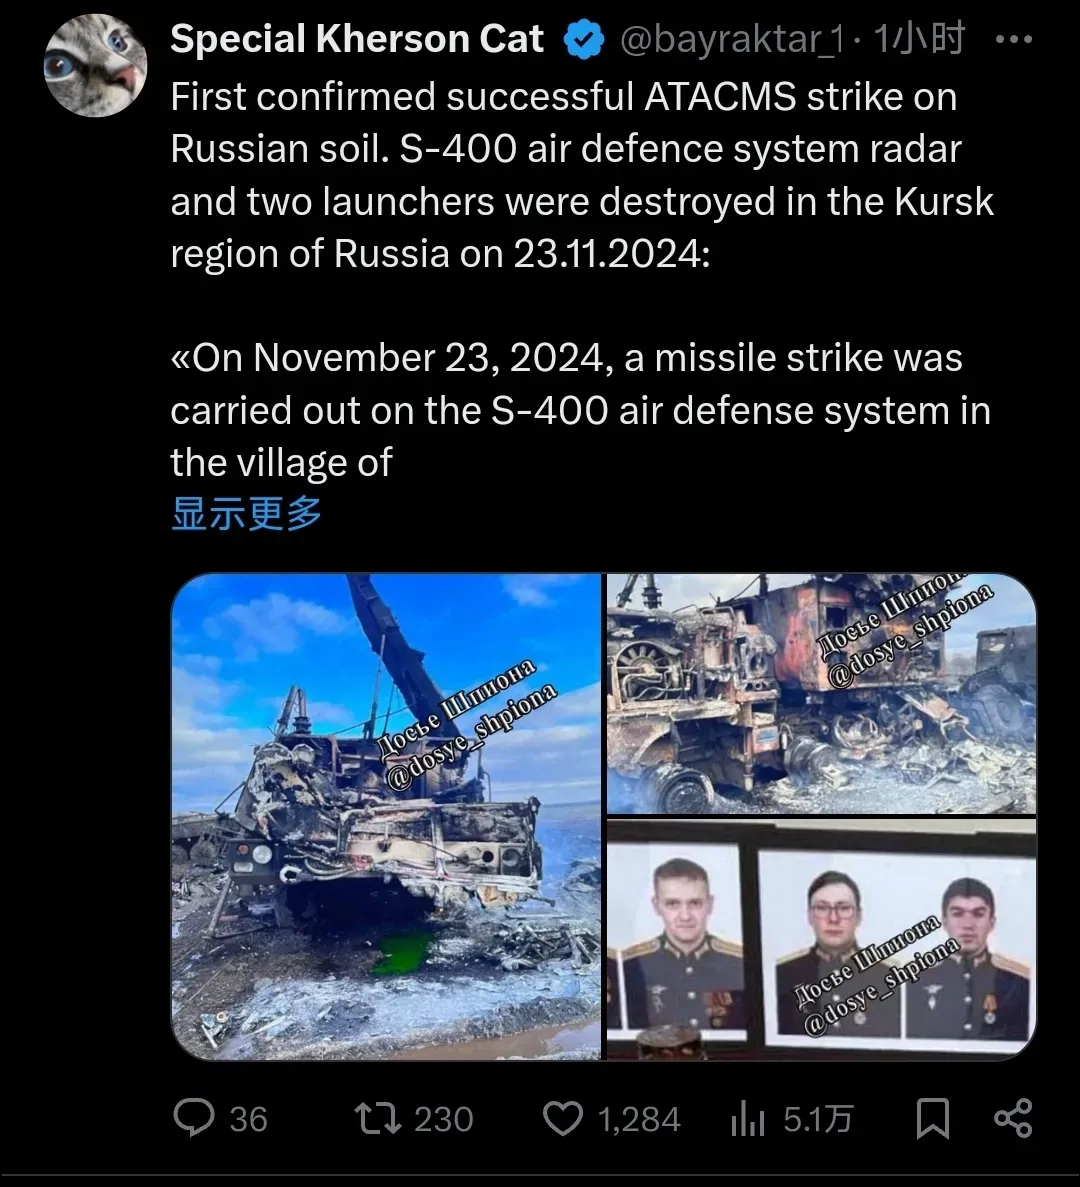Viewport: 1080px width, 1187px height.
Task: Bookmark this post
Action: (x=932, y=1119)
